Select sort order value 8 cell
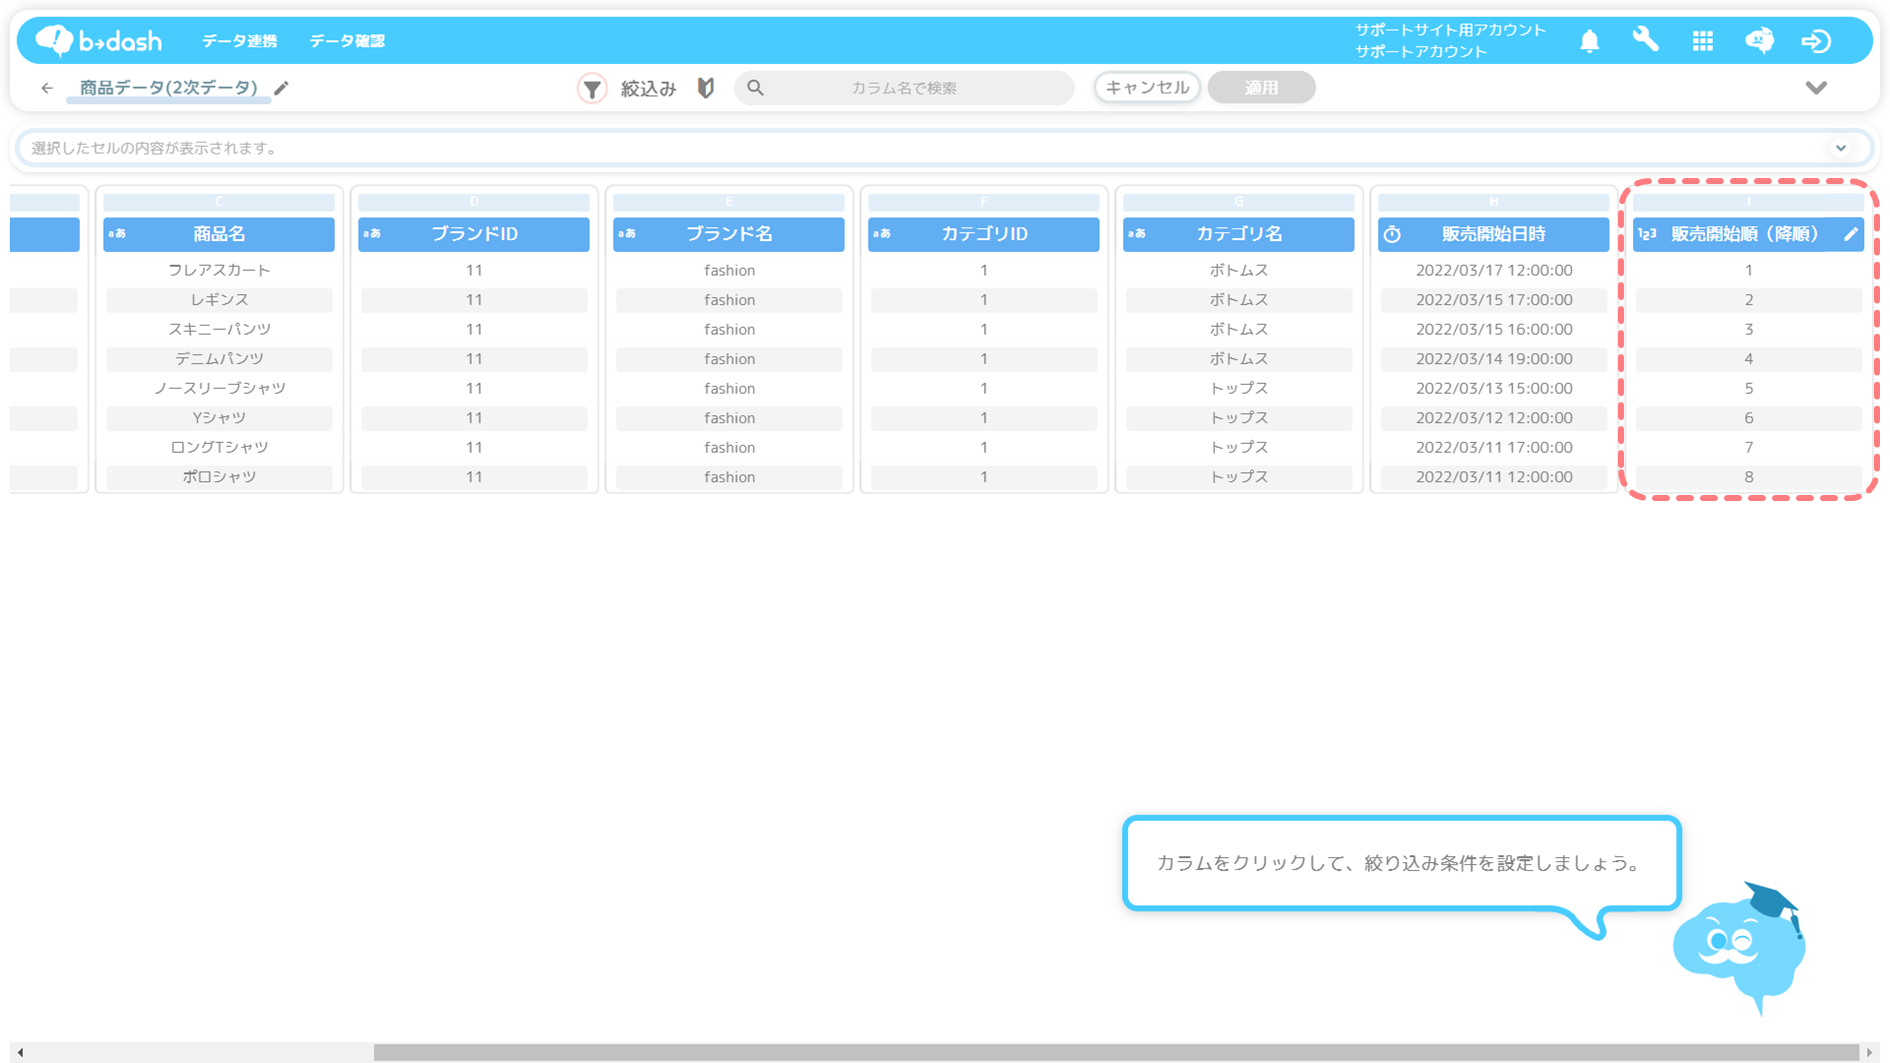The image size is (1890, 1063). [1749, 477]
